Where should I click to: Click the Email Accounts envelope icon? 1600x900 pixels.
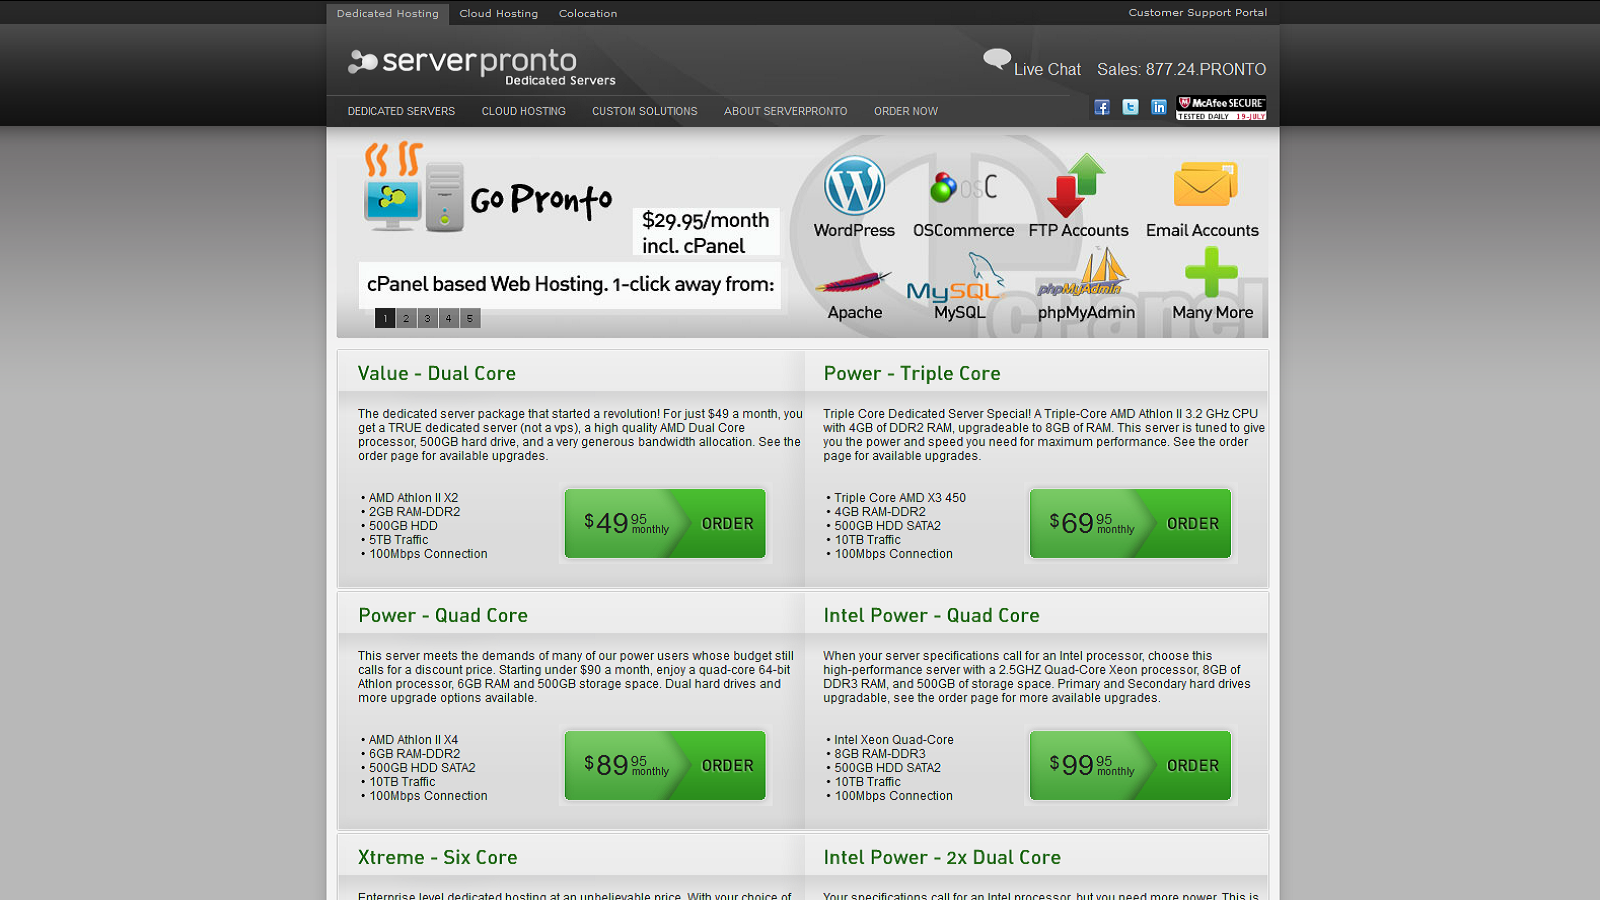click(1205, 185)
